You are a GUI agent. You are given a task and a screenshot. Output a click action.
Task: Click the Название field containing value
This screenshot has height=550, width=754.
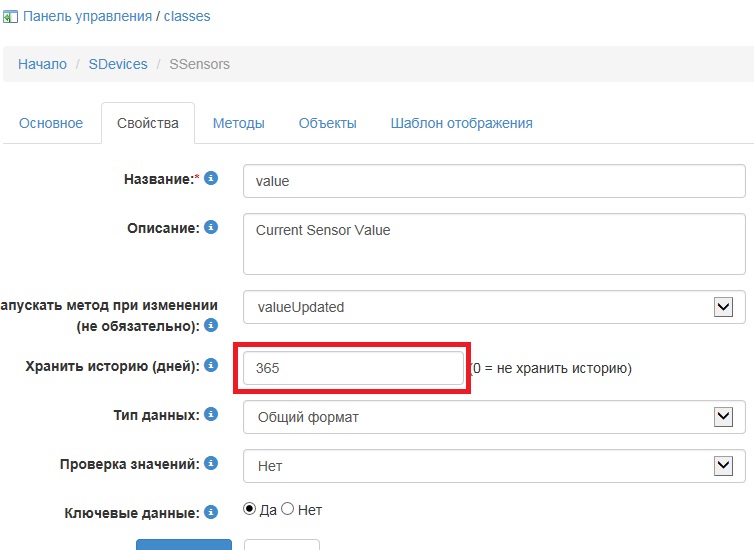[x=494, y=182]
